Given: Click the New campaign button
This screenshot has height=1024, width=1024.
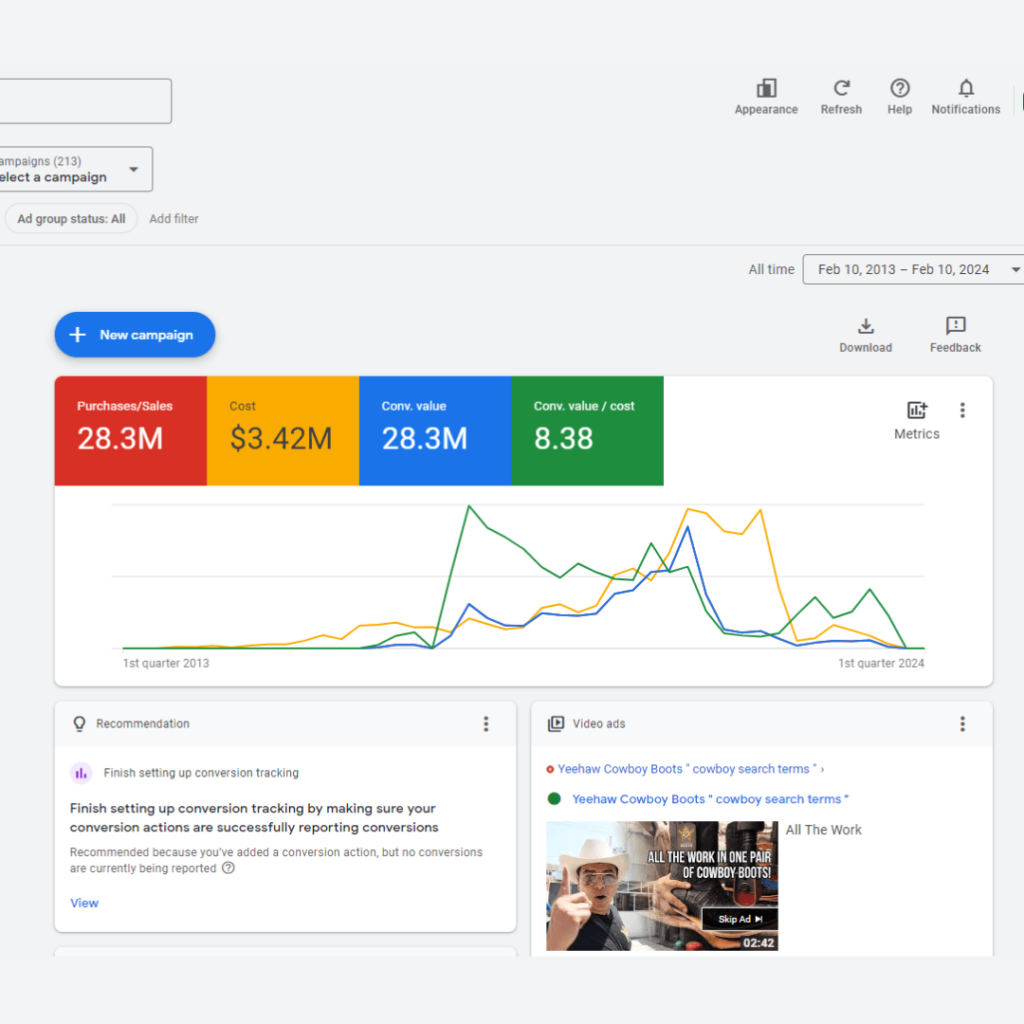Looking at the screenshot, I should [x=135, y=335].
